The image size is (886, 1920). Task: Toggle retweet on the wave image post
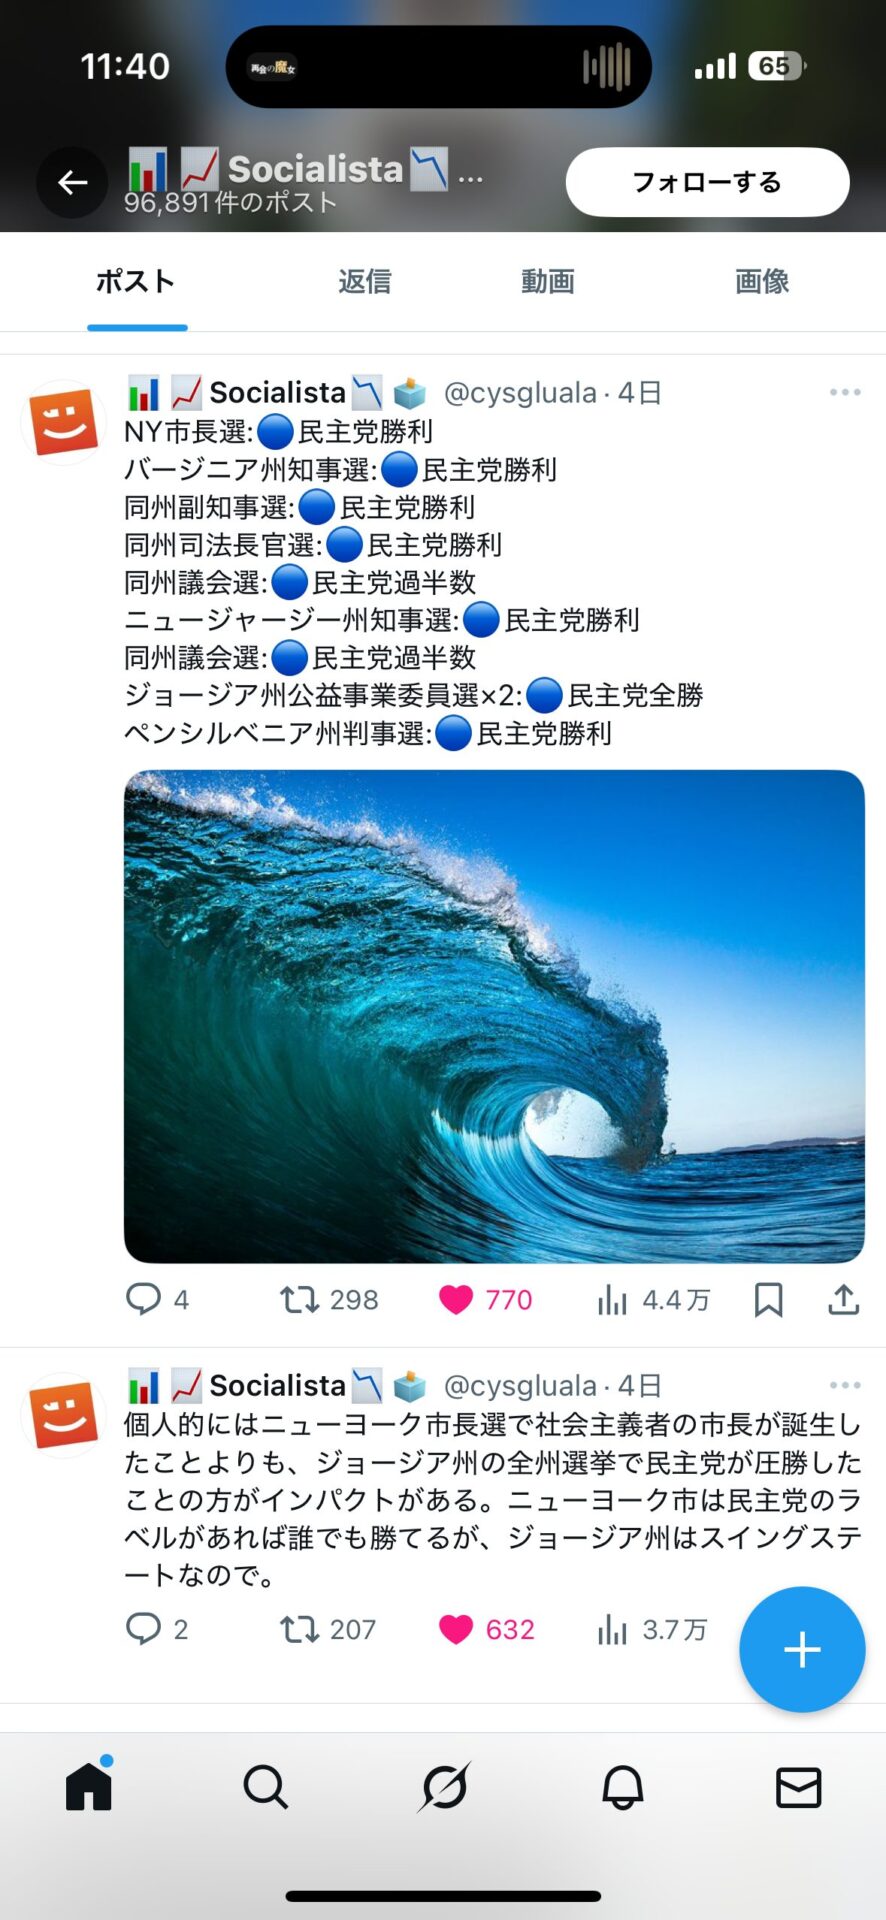tap(297, 1299)
